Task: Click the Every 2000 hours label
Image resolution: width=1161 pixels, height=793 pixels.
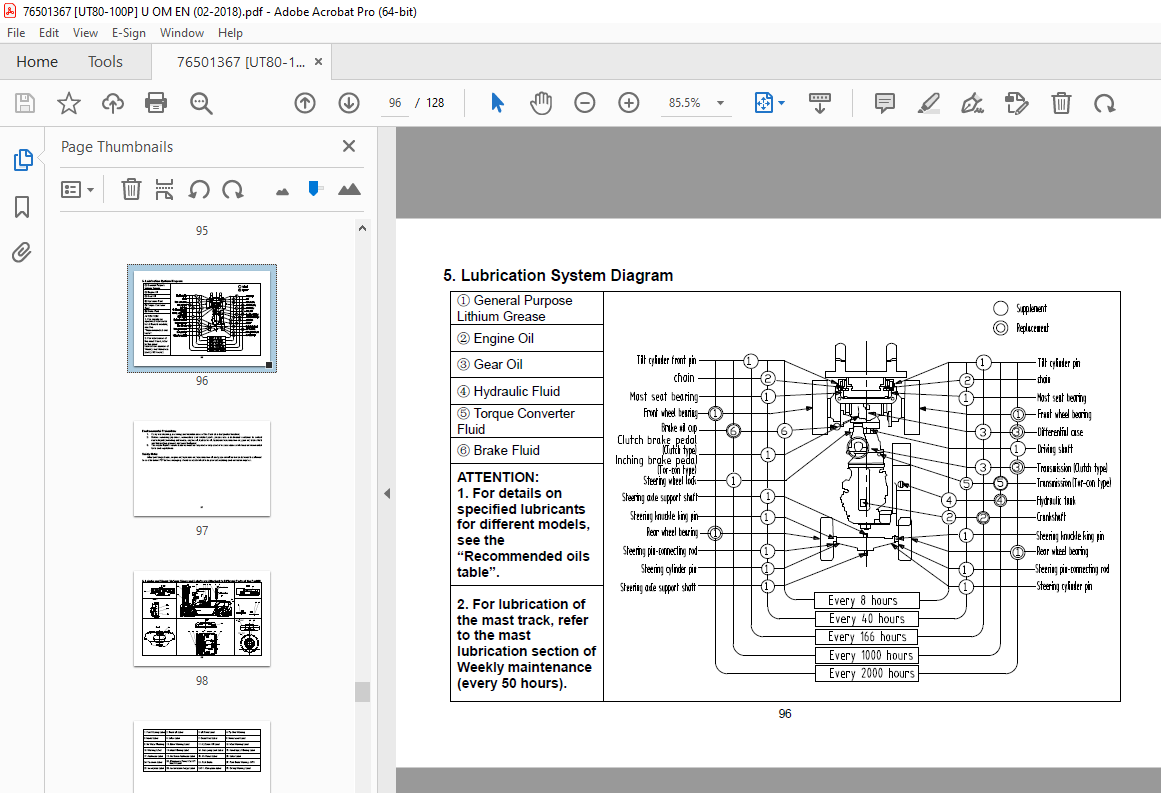Action: coord(866,673)
